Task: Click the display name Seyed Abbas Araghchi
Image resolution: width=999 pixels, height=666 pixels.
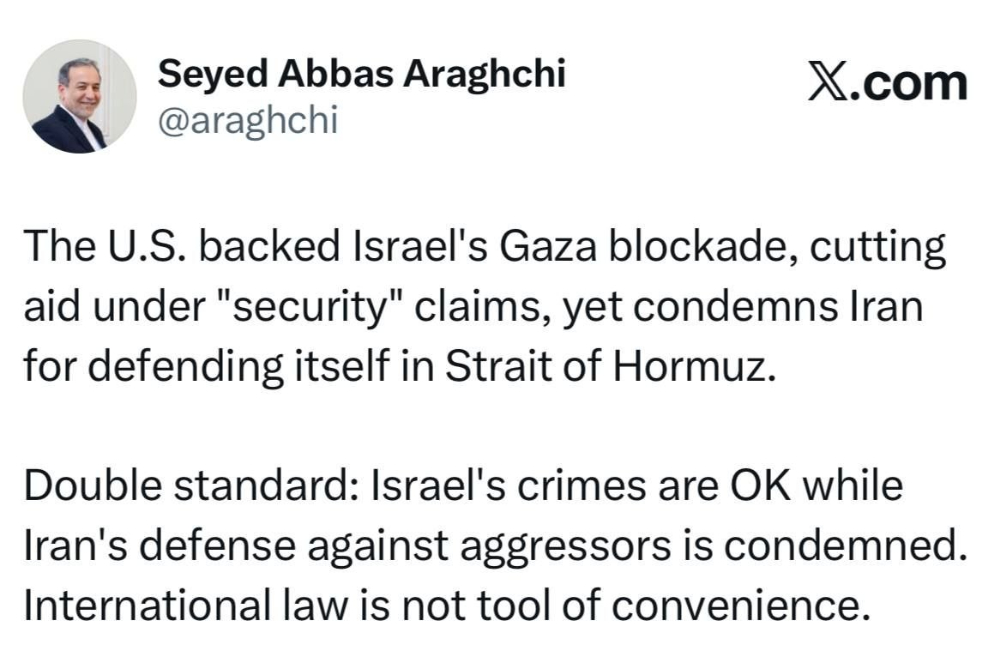Action: (361, 72)
